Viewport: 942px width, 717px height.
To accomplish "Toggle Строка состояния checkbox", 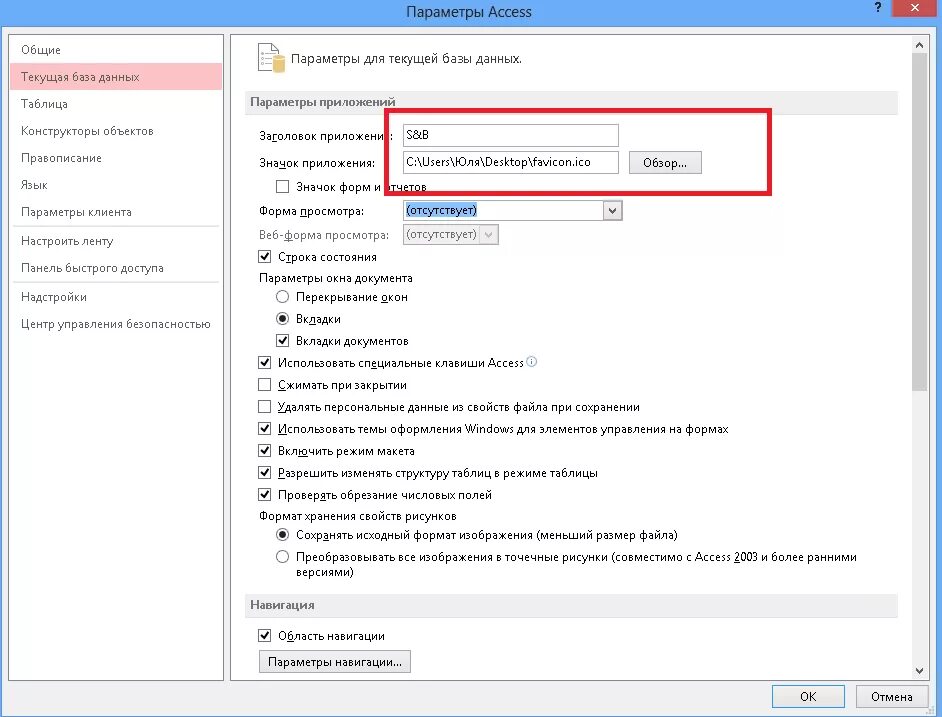I will 264,257.
